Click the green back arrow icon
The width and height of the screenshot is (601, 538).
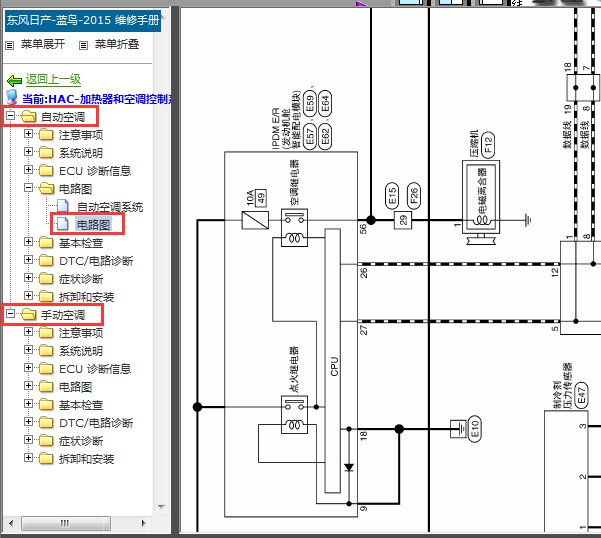click(14, 80)
